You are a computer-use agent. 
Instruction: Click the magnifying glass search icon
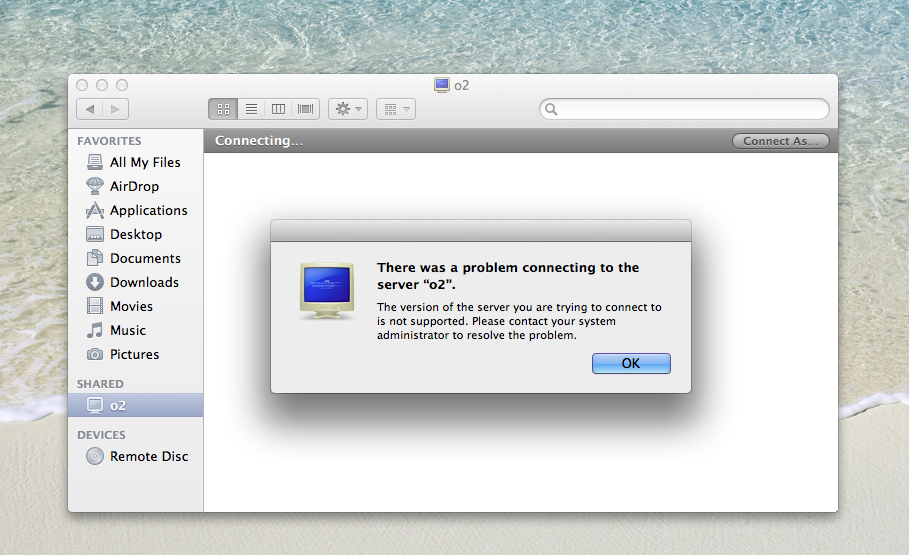[551, 109]
